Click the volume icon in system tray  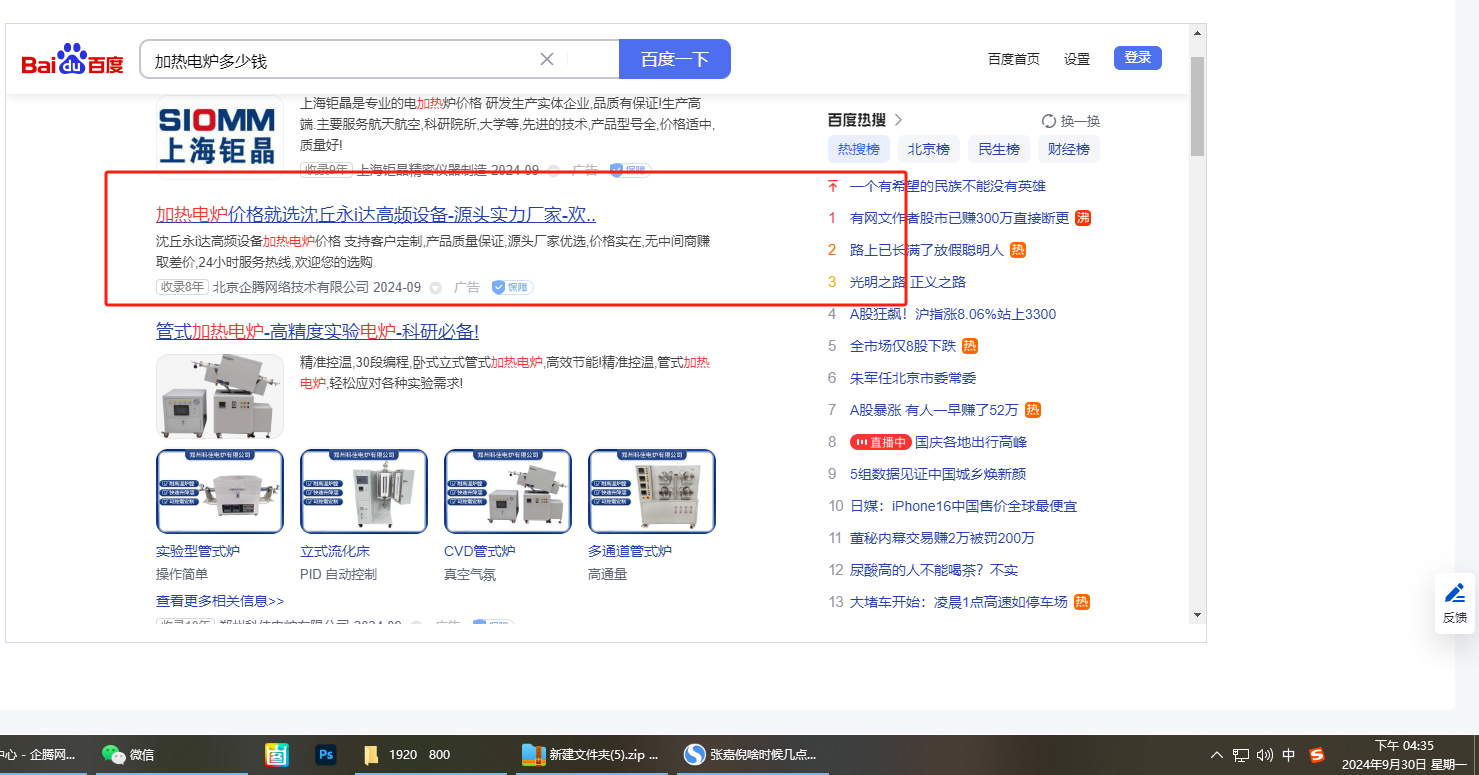(x=1265, y=755)
